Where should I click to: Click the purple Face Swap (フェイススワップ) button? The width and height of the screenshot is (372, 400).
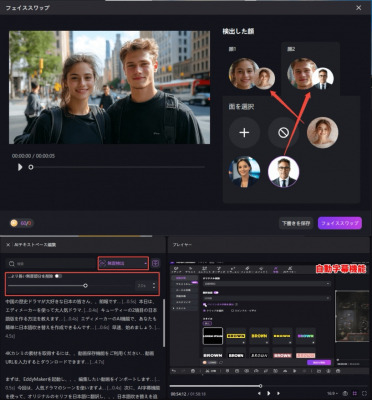[340, 223]
